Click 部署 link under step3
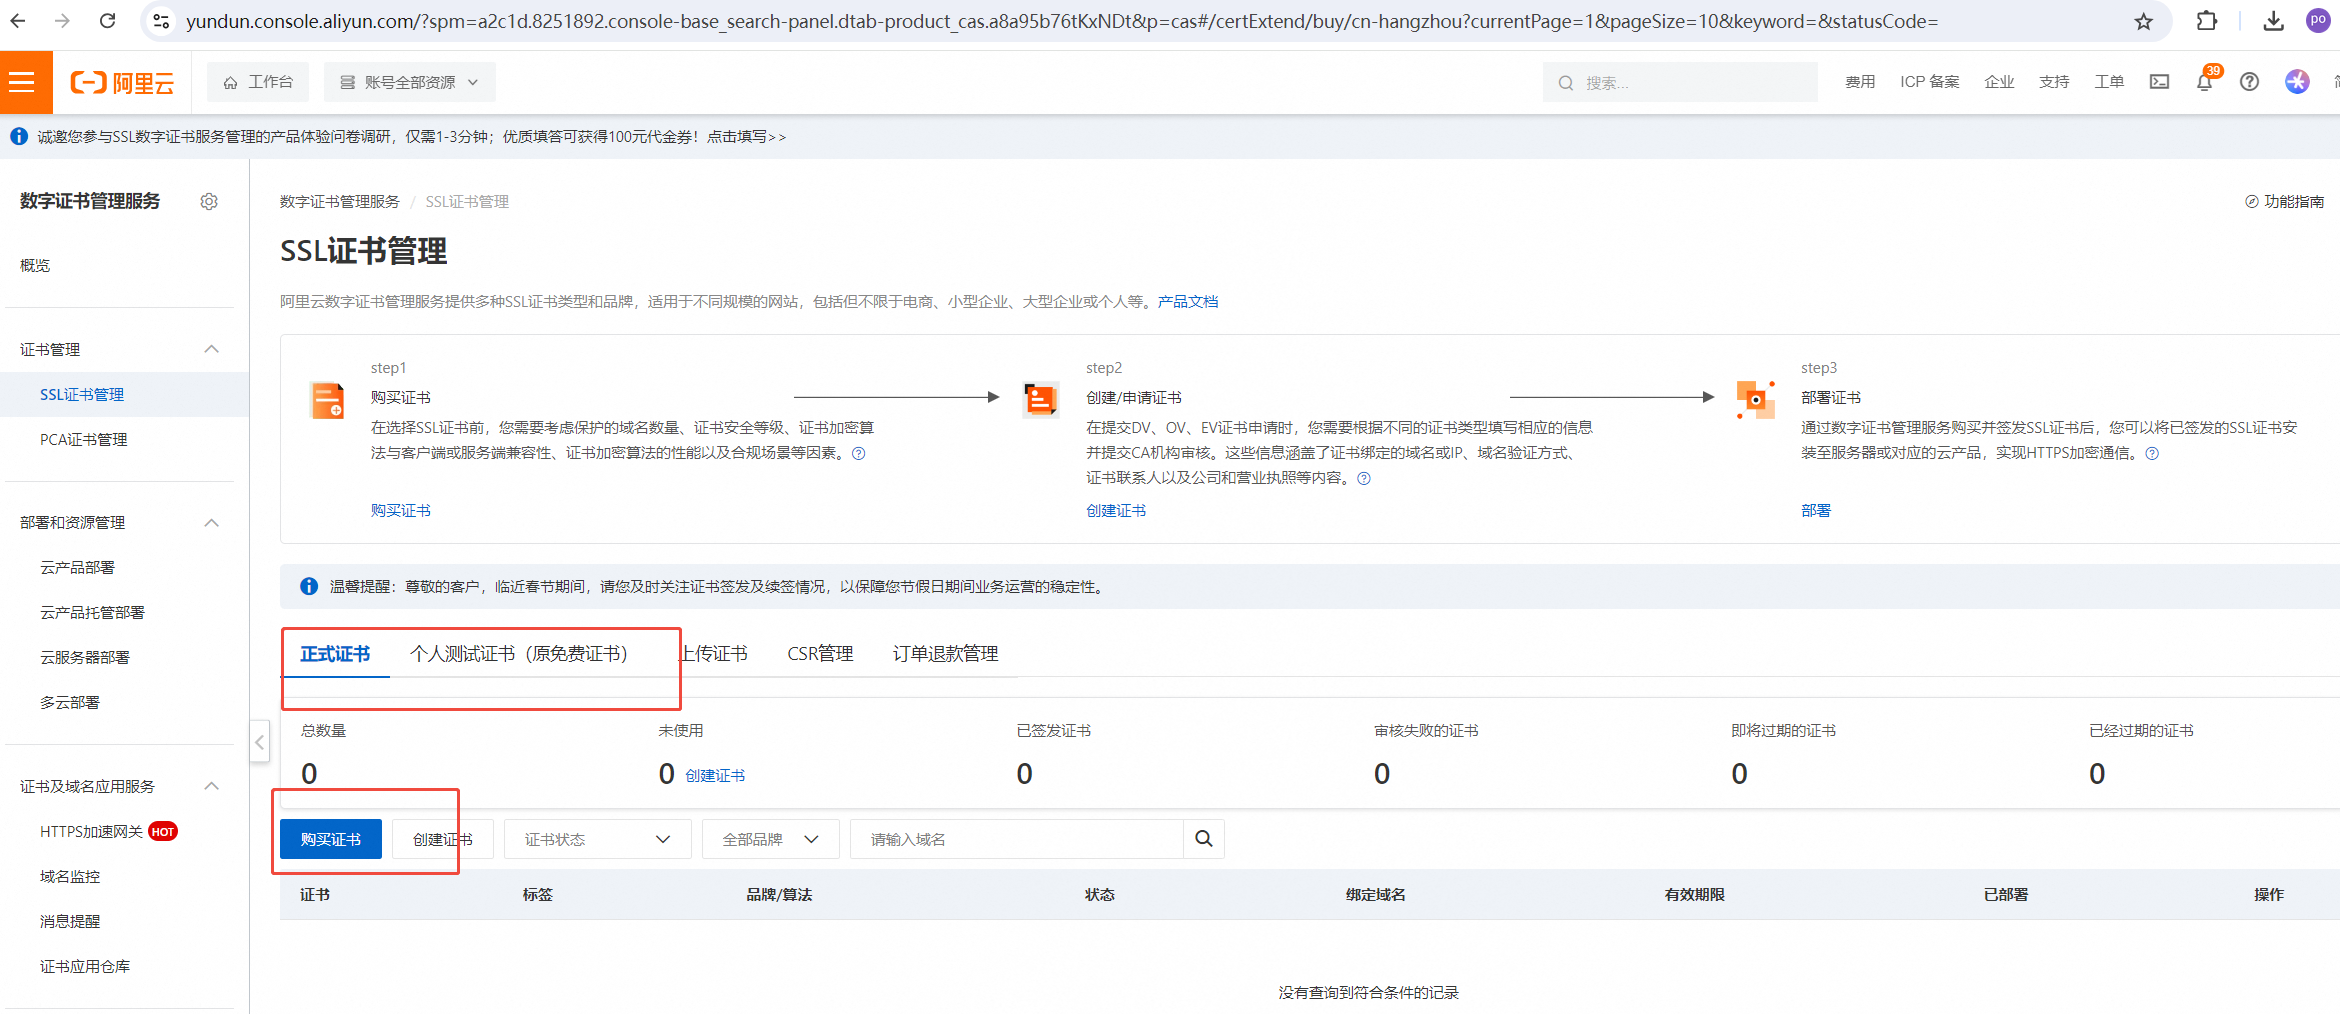Viewport: 2340px width, 1014px height. click(x=1816, y=511)
